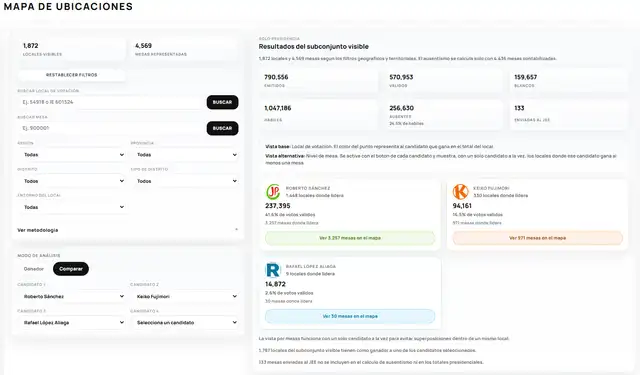Click the Roberto Sánchez card name
This screenshot has height=375, width=640.
coord(308,189)
